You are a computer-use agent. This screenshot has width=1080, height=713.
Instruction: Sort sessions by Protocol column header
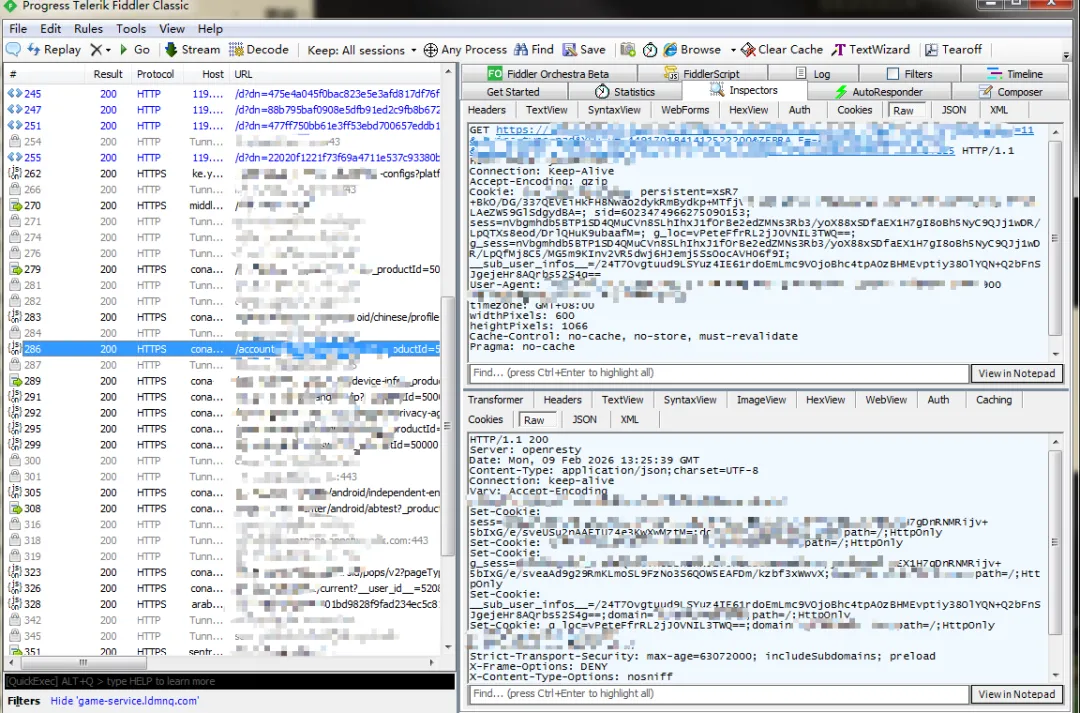pos(155,74)
